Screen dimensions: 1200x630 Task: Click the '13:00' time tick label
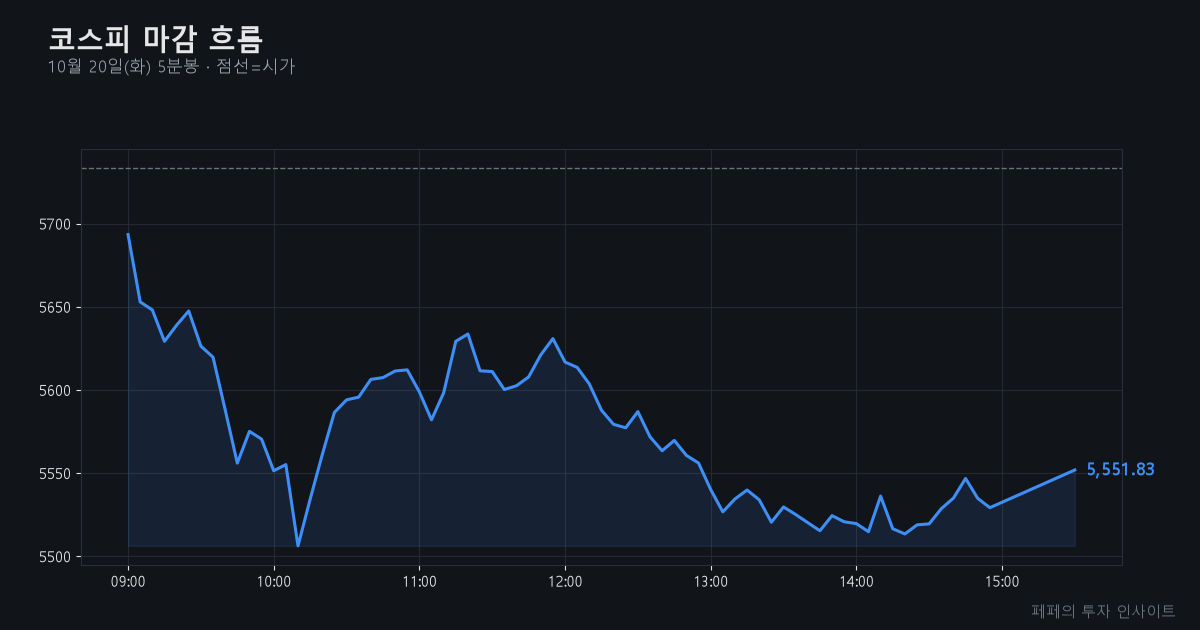(711, 581)
